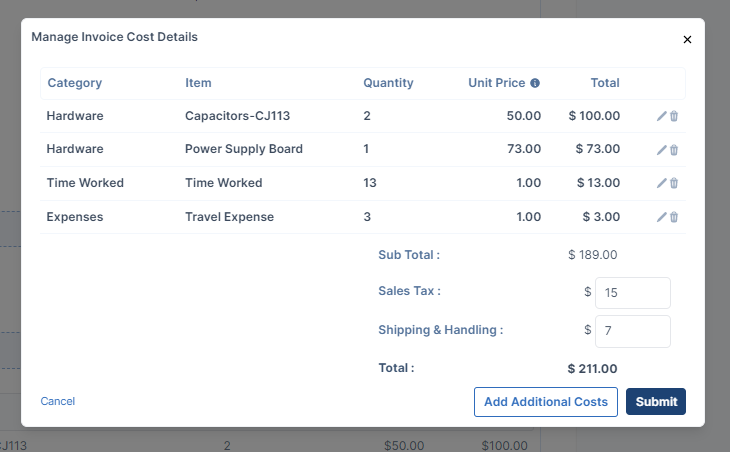Image resolution: width=730 pixels, height=452 pixels.
Task: Show Unit Price info tooltip icon
Action: (535, 83)
